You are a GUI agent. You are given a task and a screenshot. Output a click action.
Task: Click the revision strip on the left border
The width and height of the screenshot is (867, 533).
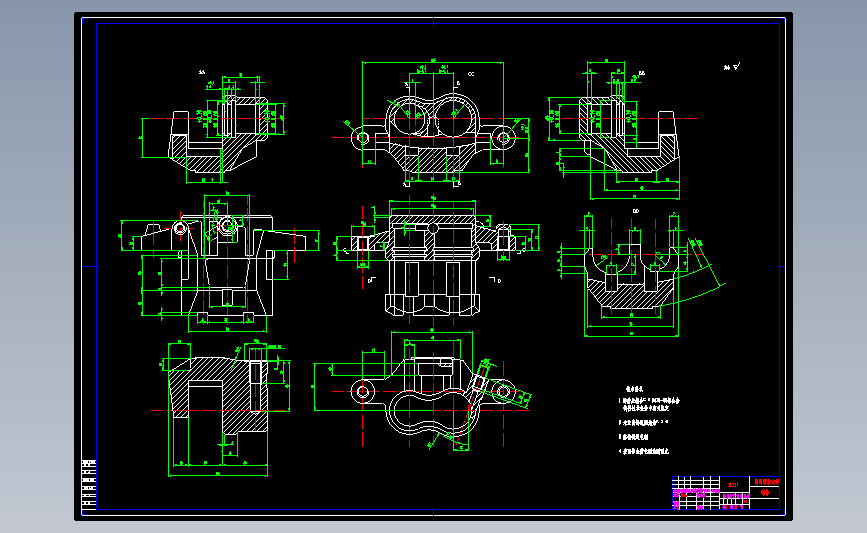[x=89, y=485]
